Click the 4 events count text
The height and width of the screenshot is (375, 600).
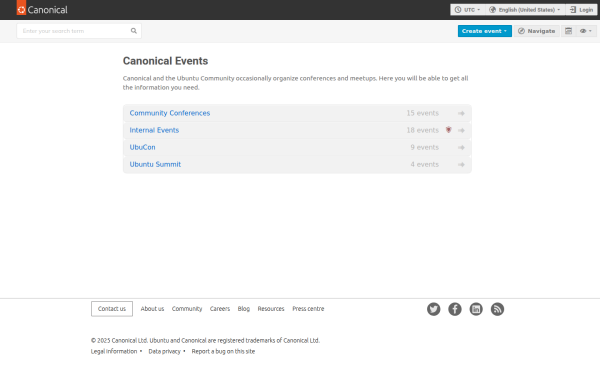[x=424, y=164]
